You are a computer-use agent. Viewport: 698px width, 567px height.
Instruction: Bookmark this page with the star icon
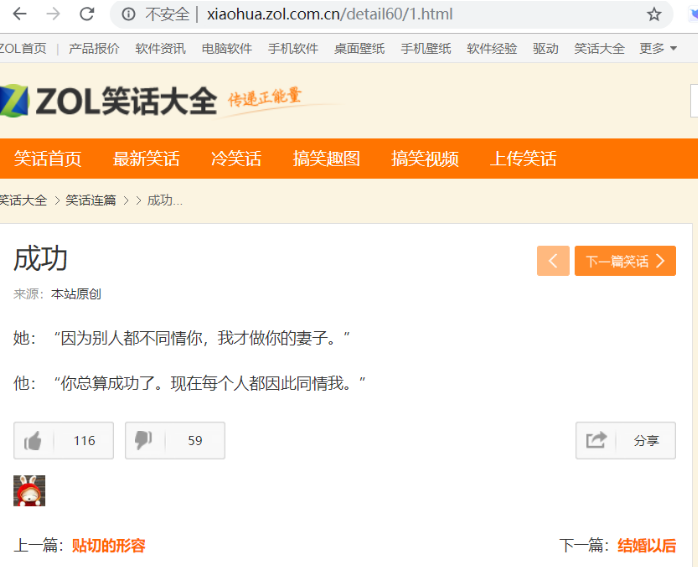point(654,14)
